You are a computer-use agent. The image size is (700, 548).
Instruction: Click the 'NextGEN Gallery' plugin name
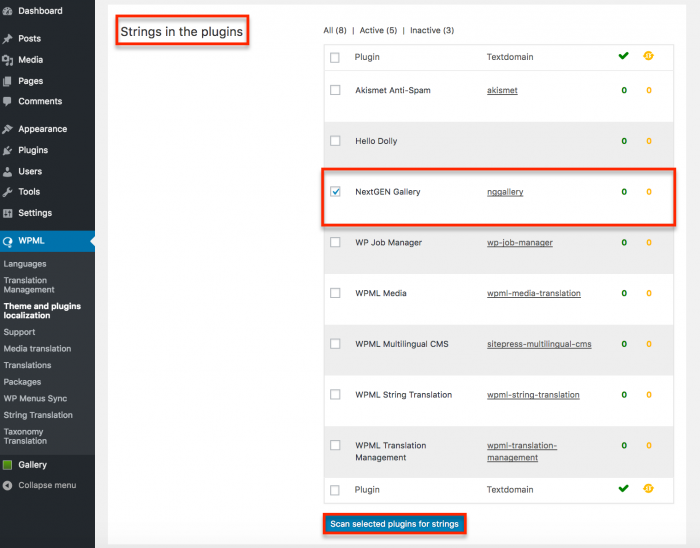388,192
